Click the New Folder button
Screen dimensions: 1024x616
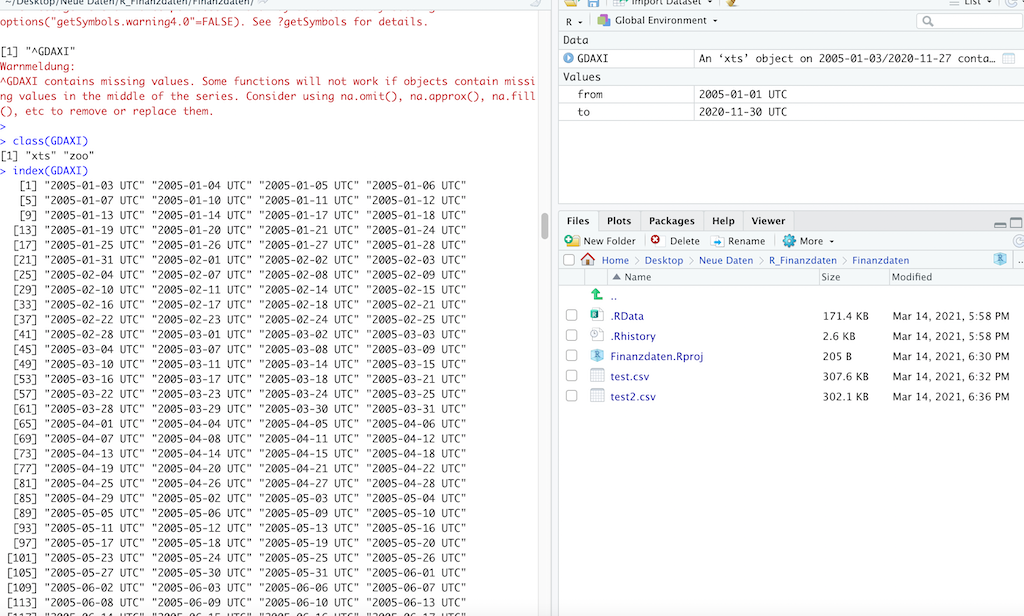(600, 241)
